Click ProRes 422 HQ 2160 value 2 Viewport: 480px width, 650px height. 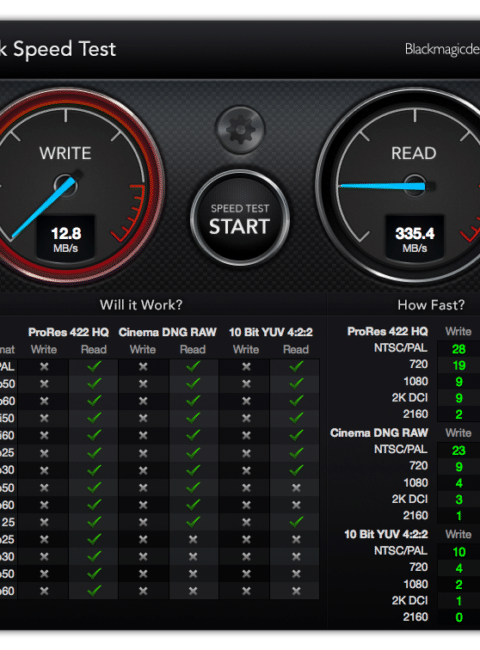(459, 415)
